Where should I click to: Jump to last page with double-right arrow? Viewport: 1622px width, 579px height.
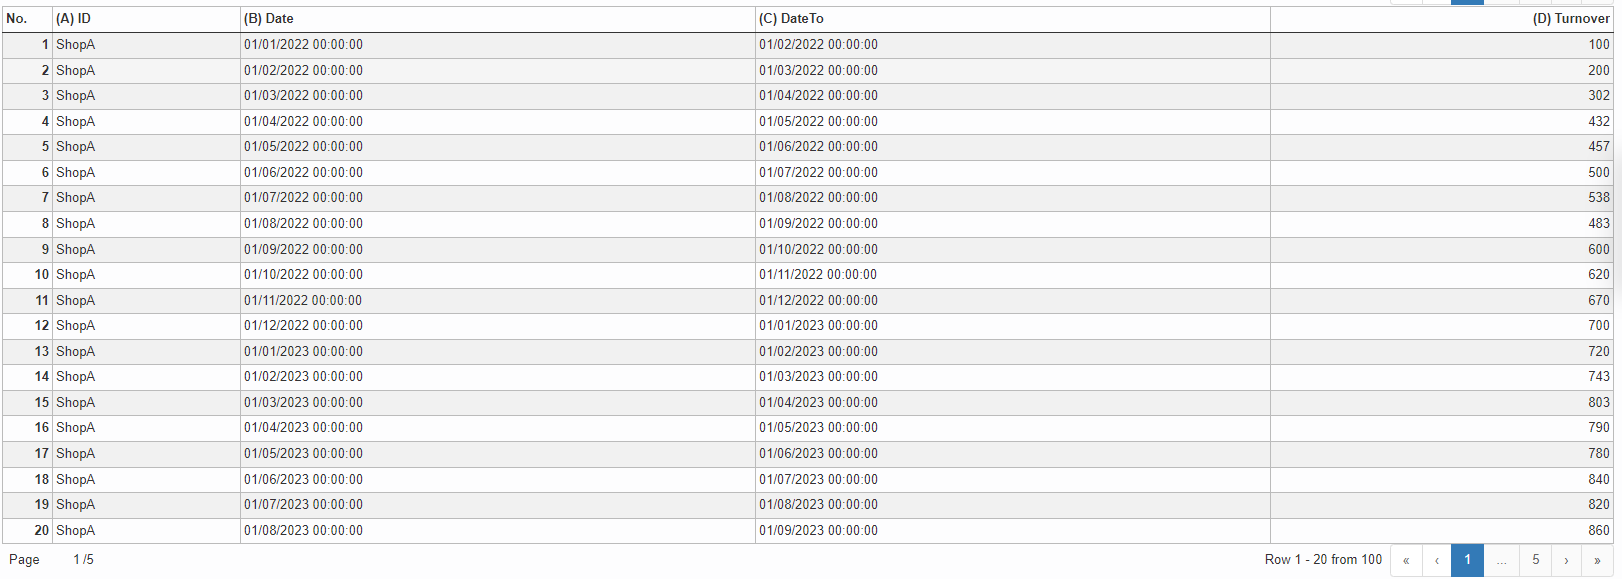point(1597,560)
